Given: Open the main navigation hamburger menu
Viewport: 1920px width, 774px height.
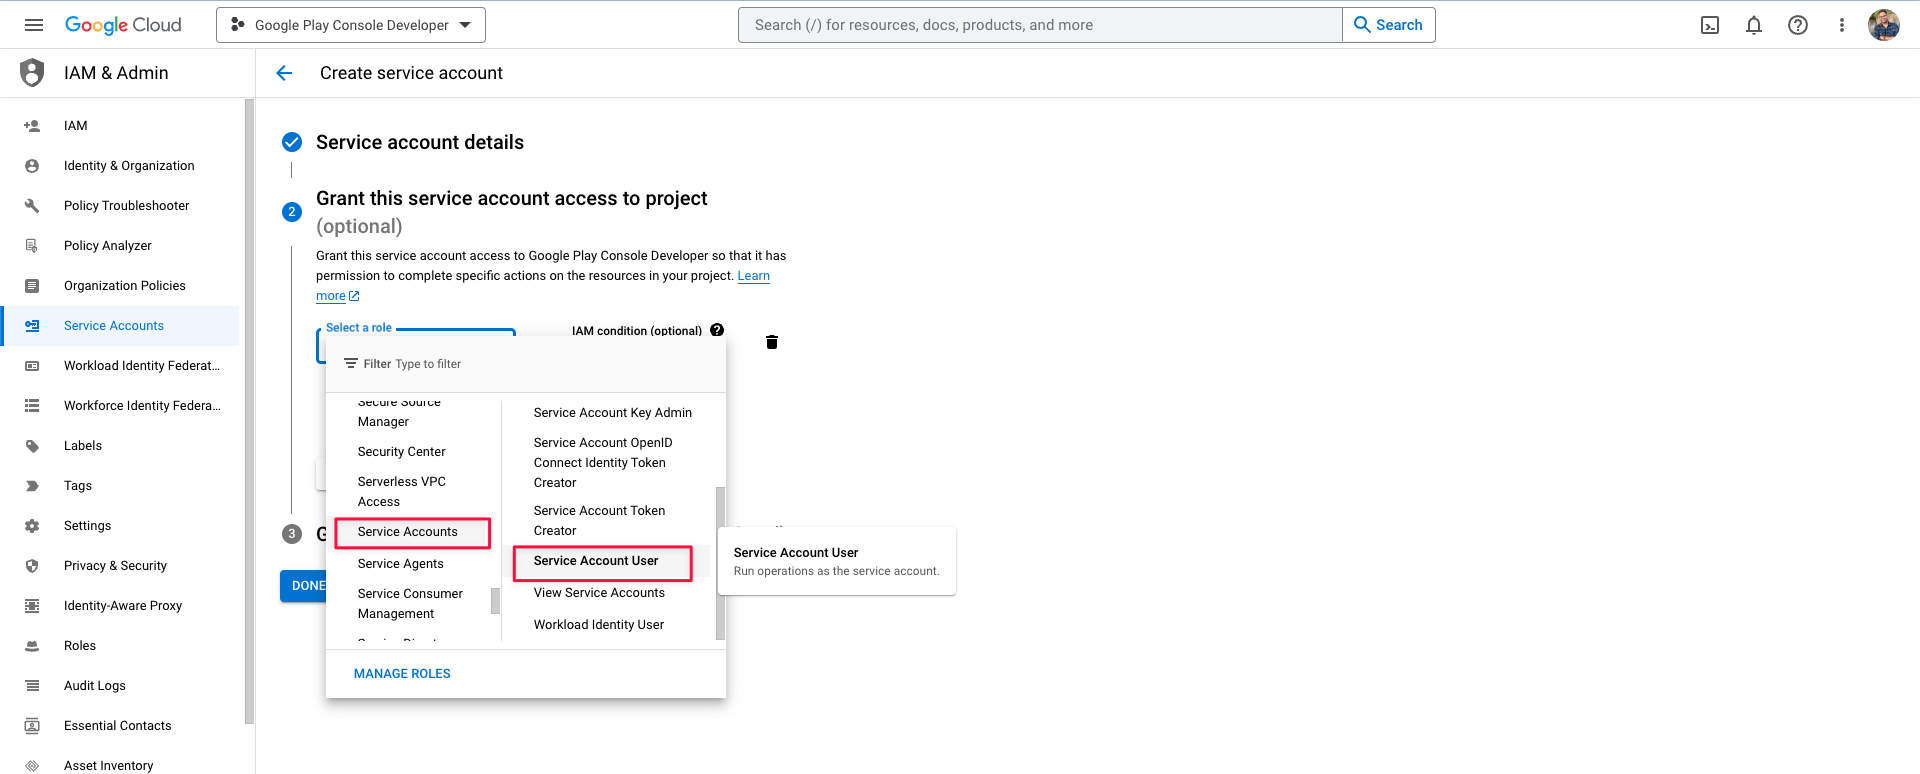Looking at the screenshot, I should coord(34,25).
